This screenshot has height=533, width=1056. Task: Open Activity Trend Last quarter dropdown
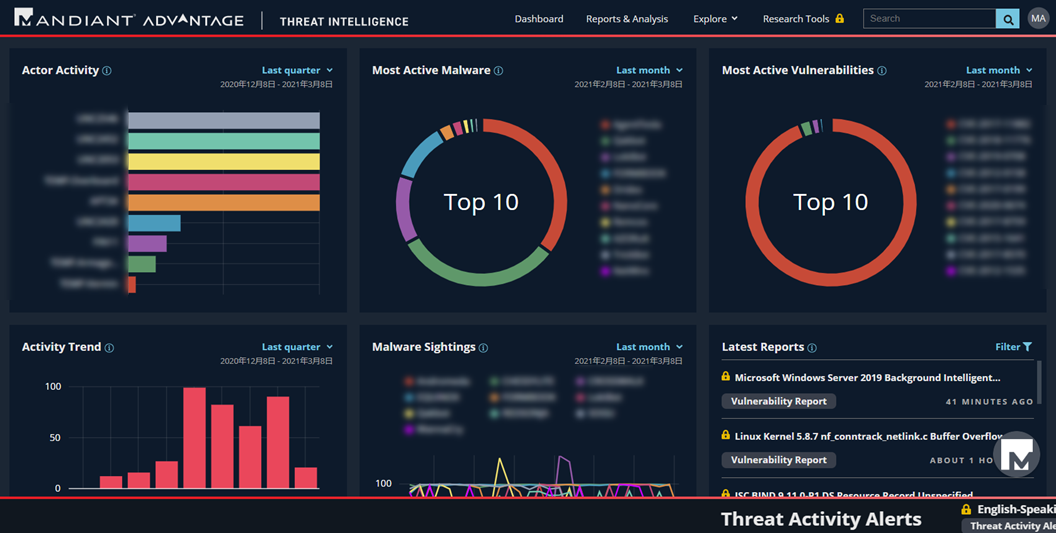[297, 347]
